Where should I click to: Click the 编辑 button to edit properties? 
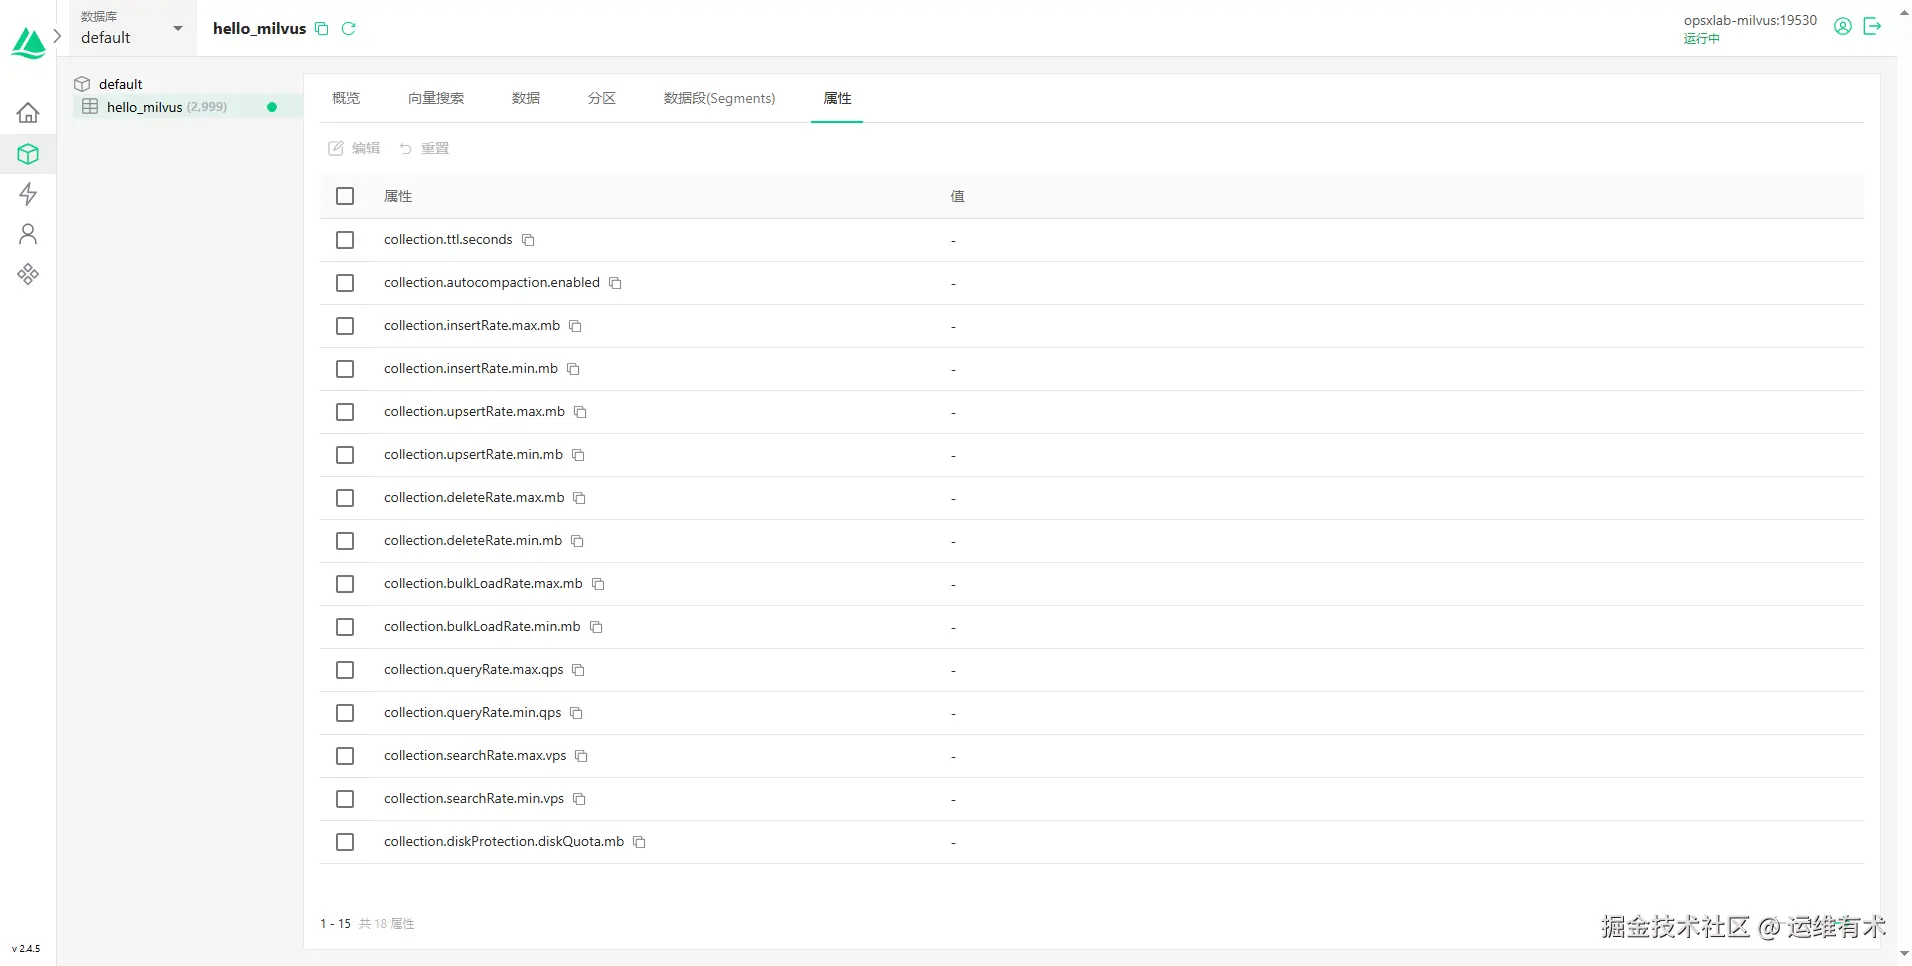(x=353, y=147)
